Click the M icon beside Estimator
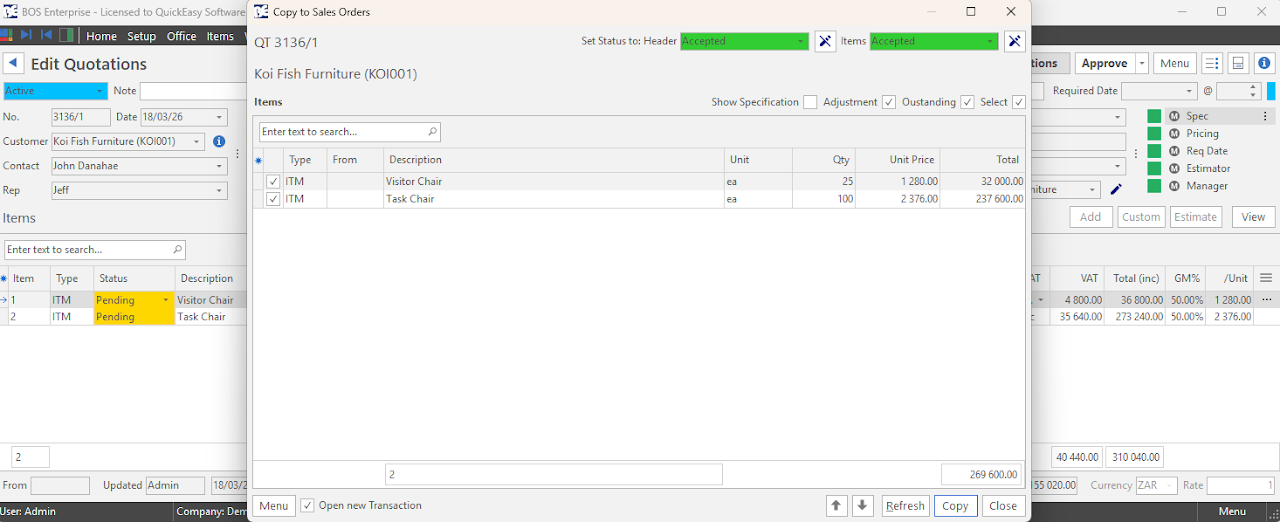The height and width of the screenshot is (522, 1280). (1174, 169)
